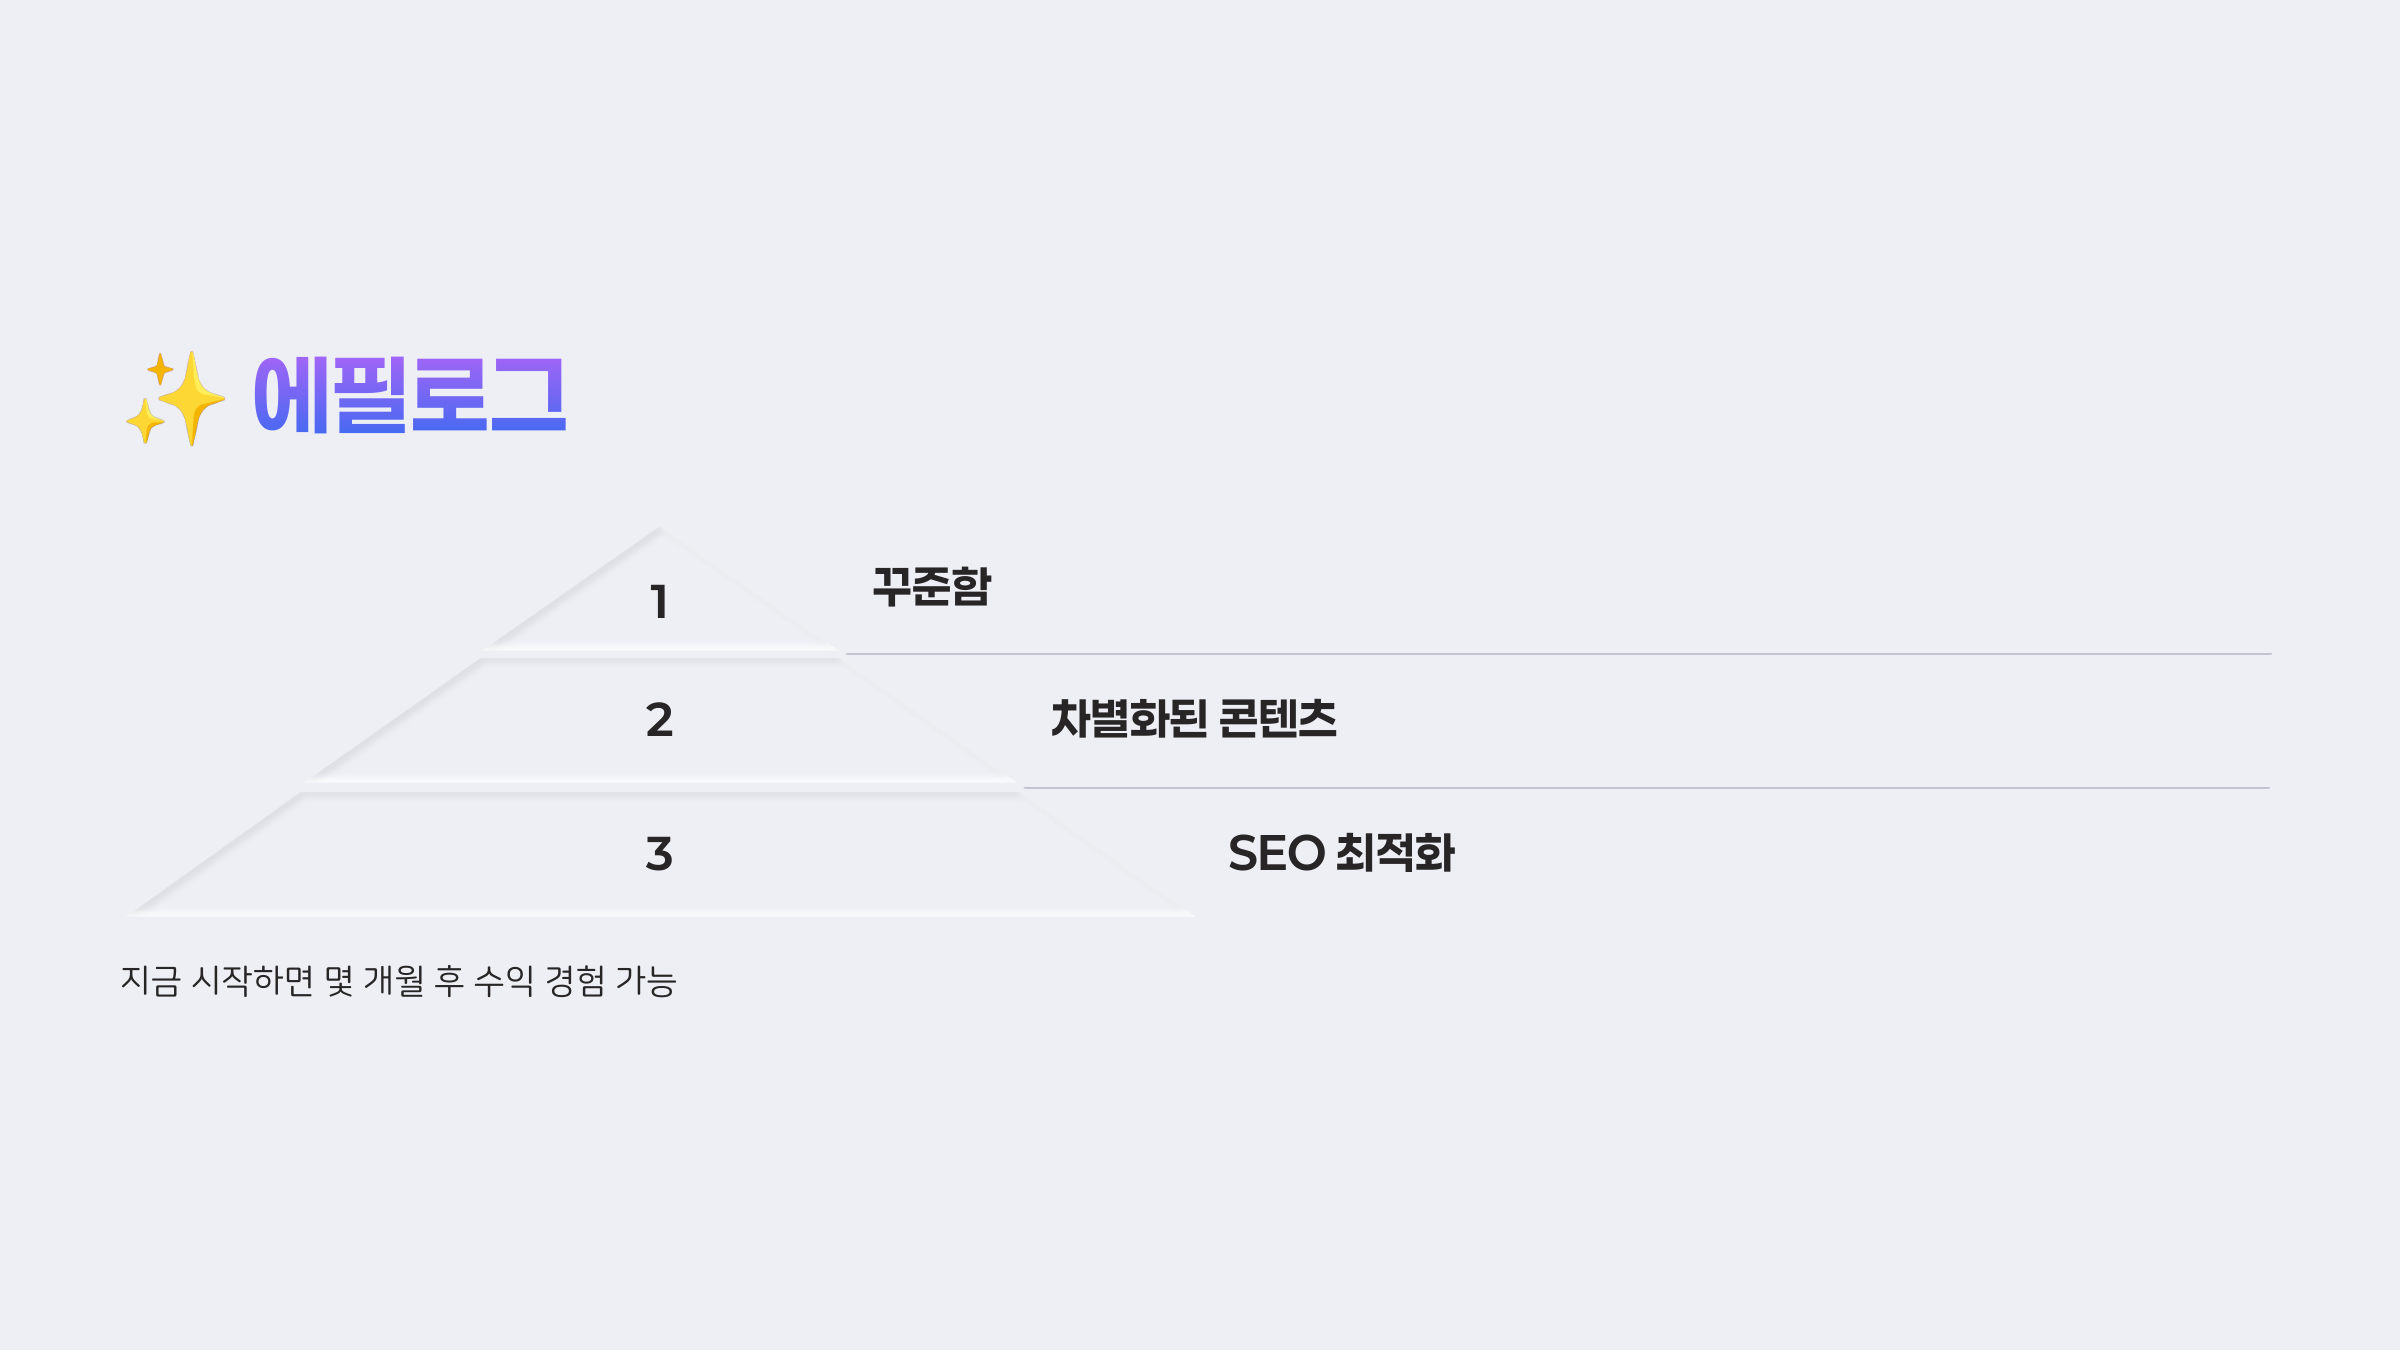Click the apex tip of the pyramid
The image size is (2400, 1350).
[659, 530]
